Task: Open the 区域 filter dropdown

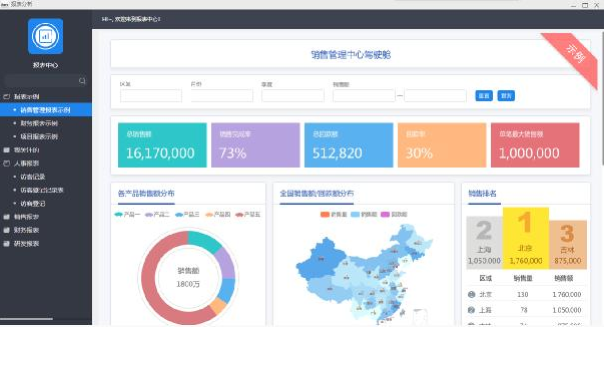Action: 151,95
